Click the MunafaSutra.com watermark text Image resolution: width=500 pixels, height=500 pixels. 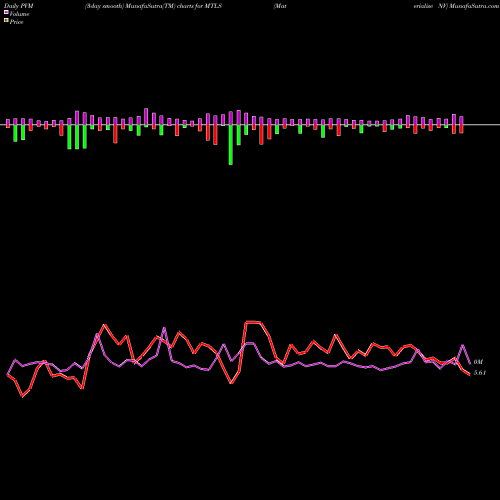[474, 6]
